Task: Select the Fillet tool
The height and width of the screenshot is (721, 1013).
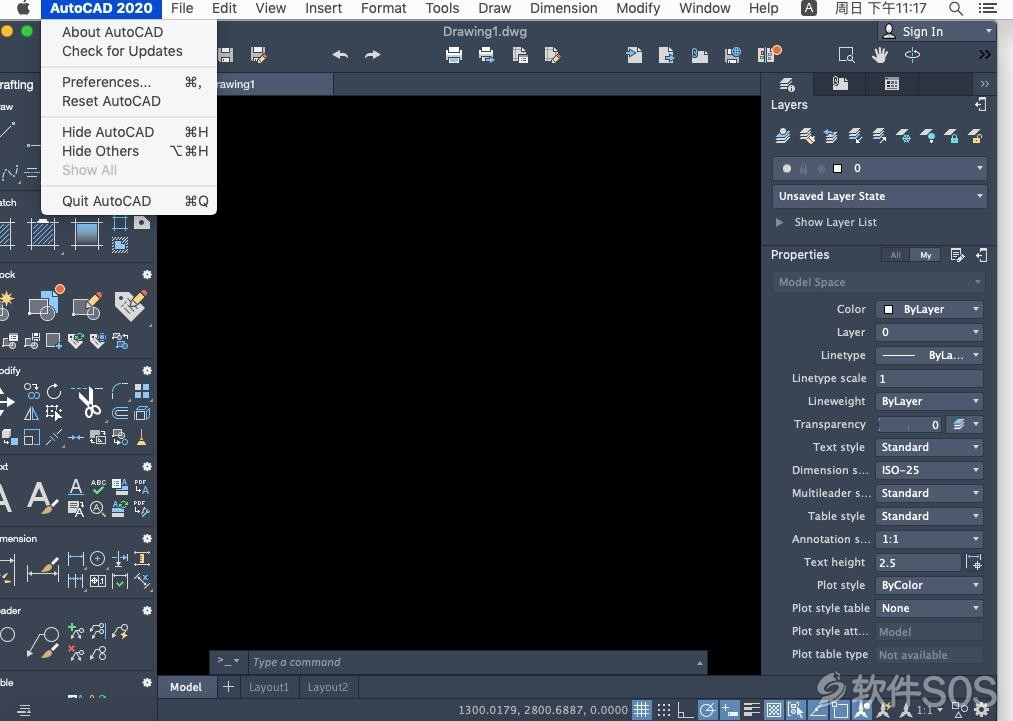Action: pos(120,391)
